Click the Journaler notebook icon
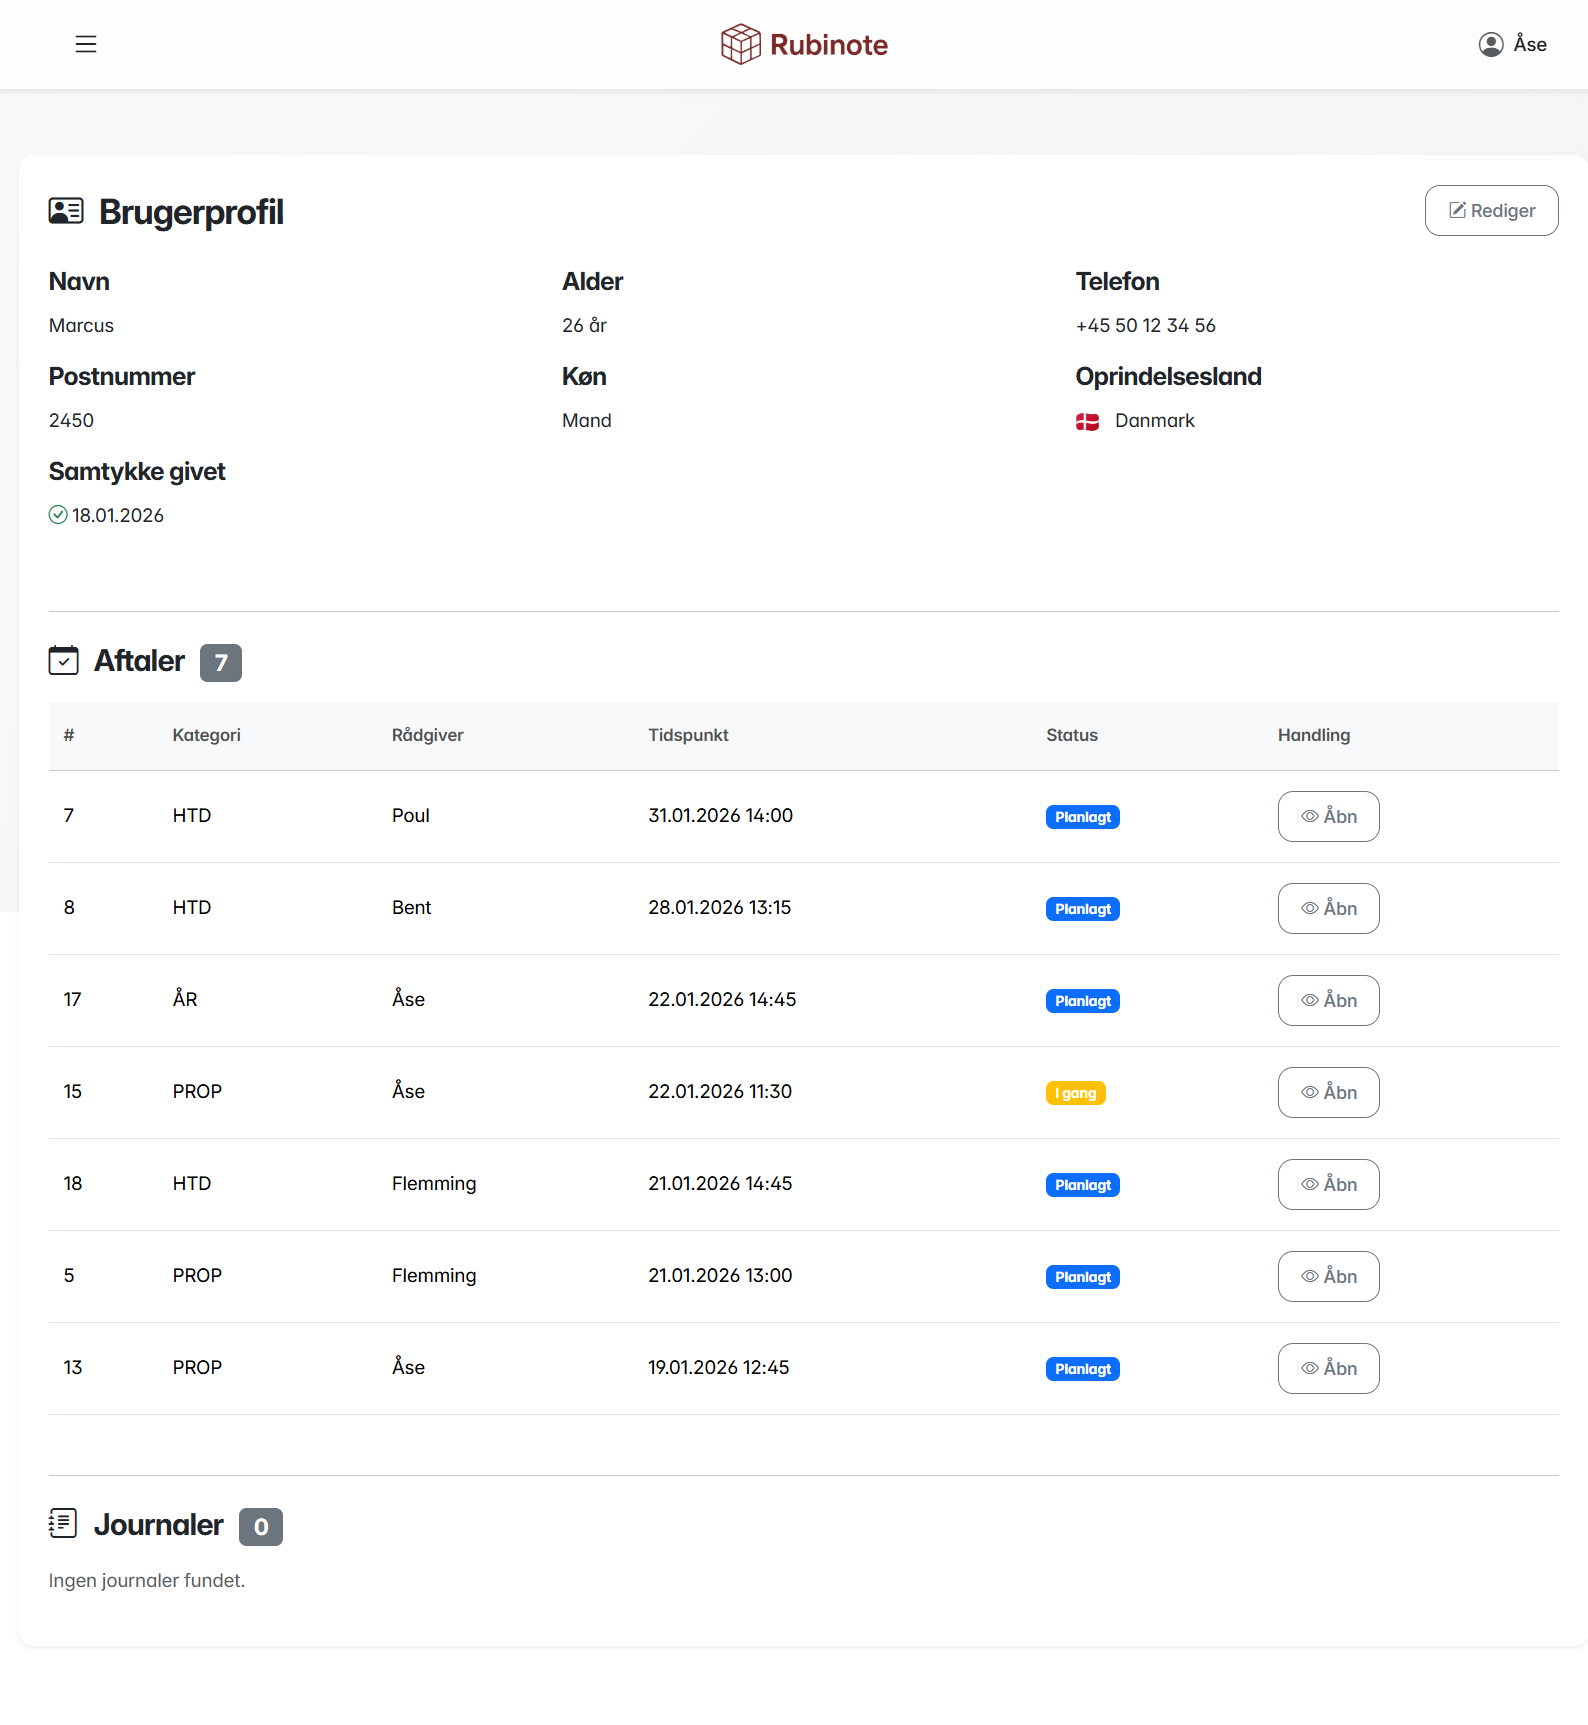The height and width of the screenshot is (1725, 1588). (63, 1524)
